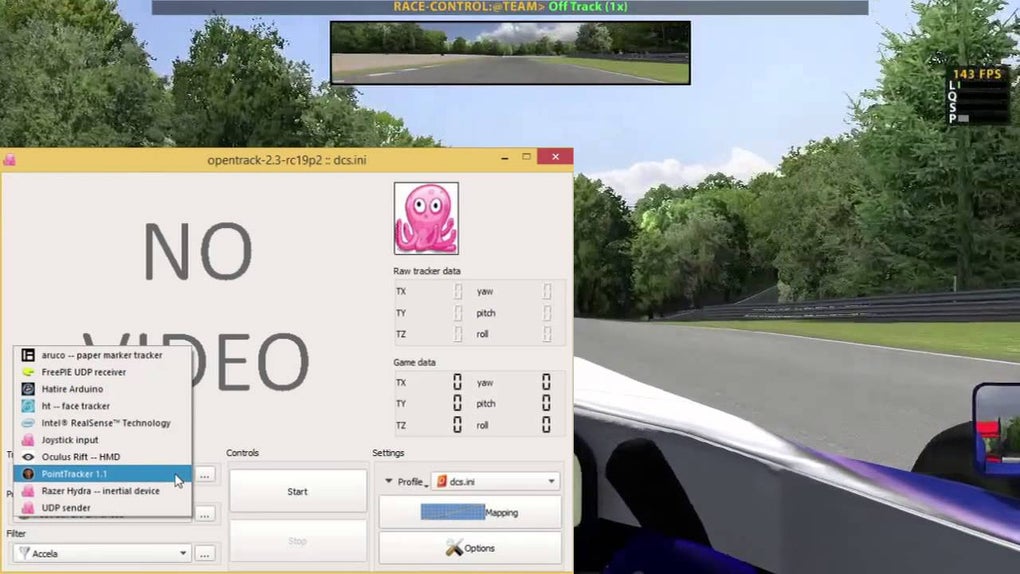The image size is (1020, 574).
Task: Choose Joystick input tracker
Action: (x=103, y=440)
